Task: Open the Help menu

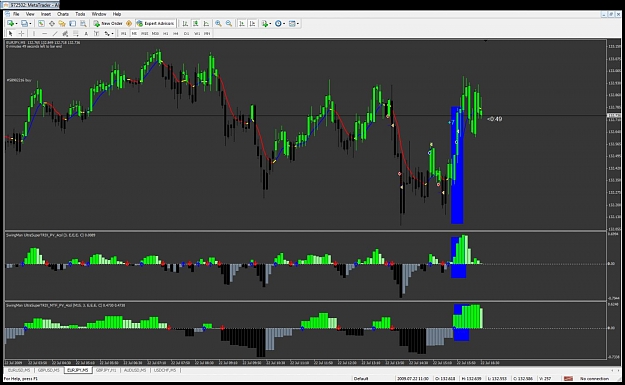Action: point(116,14)
